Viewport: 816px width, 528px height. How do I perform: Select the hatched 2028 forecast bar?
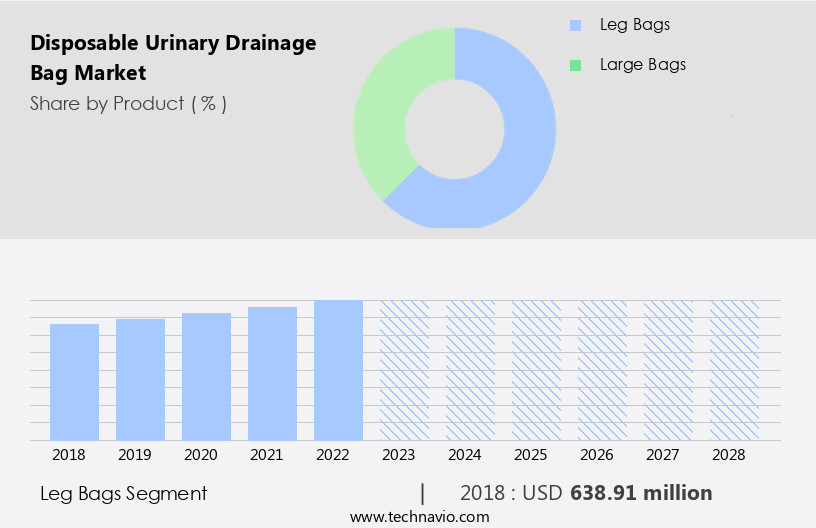(734, 370)
